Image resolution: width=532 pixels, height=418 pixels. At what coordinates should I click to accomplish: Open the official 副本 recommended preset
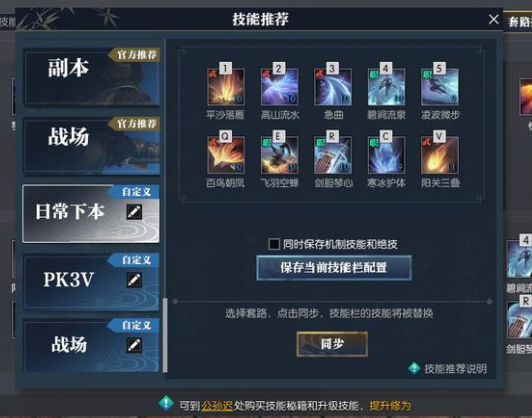[x=91, y=77]
